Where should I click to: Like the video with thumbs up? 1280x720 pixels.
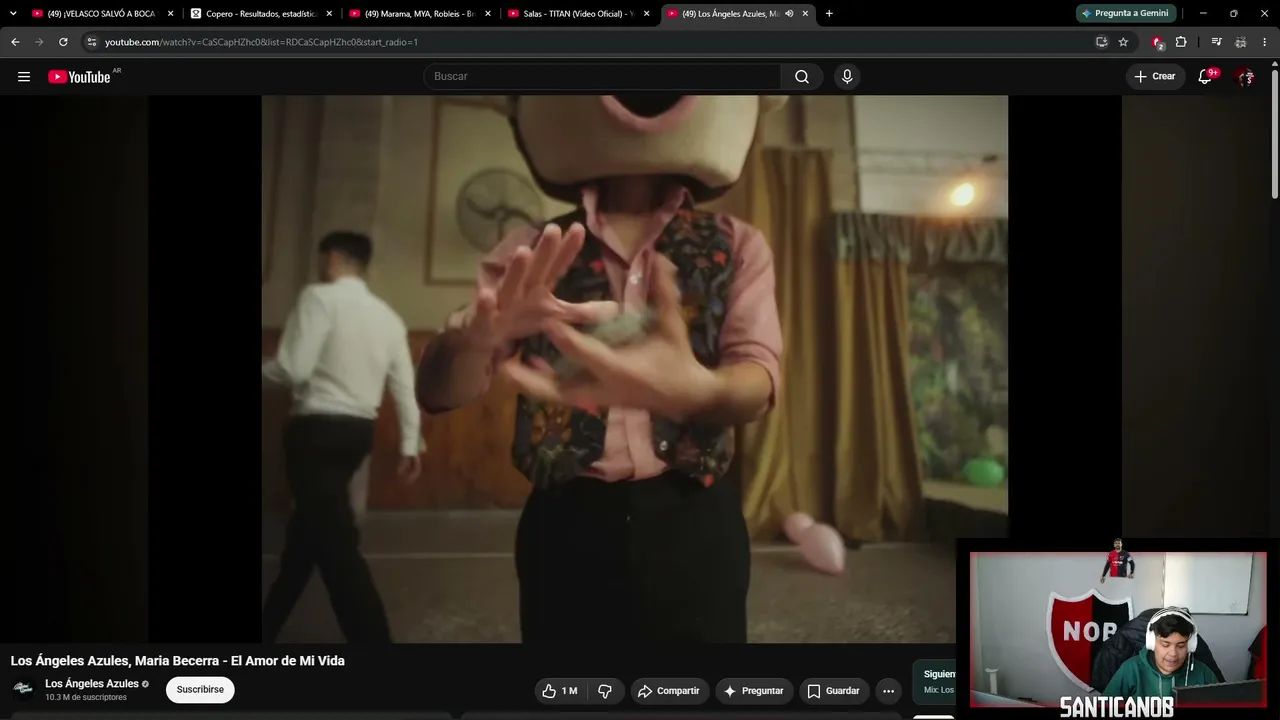tap(560, 691)
